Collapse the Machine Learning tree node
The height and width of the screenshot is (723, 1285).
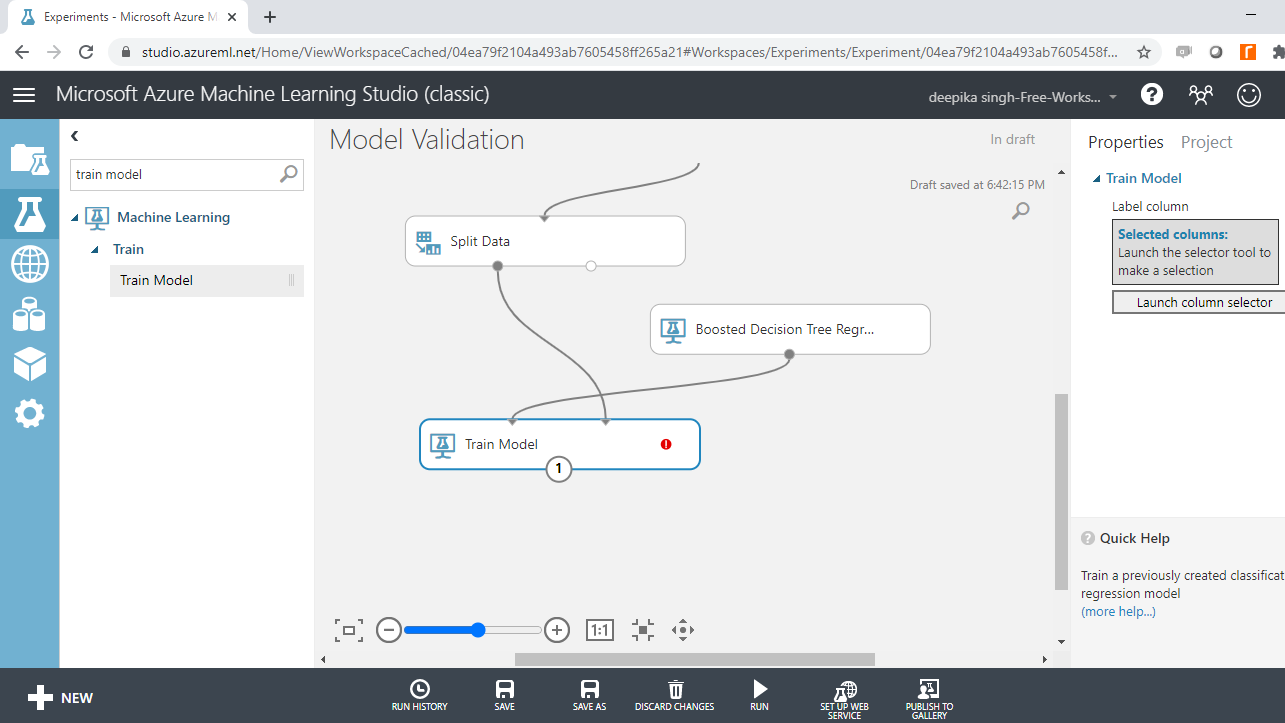[x=76, y=218]
